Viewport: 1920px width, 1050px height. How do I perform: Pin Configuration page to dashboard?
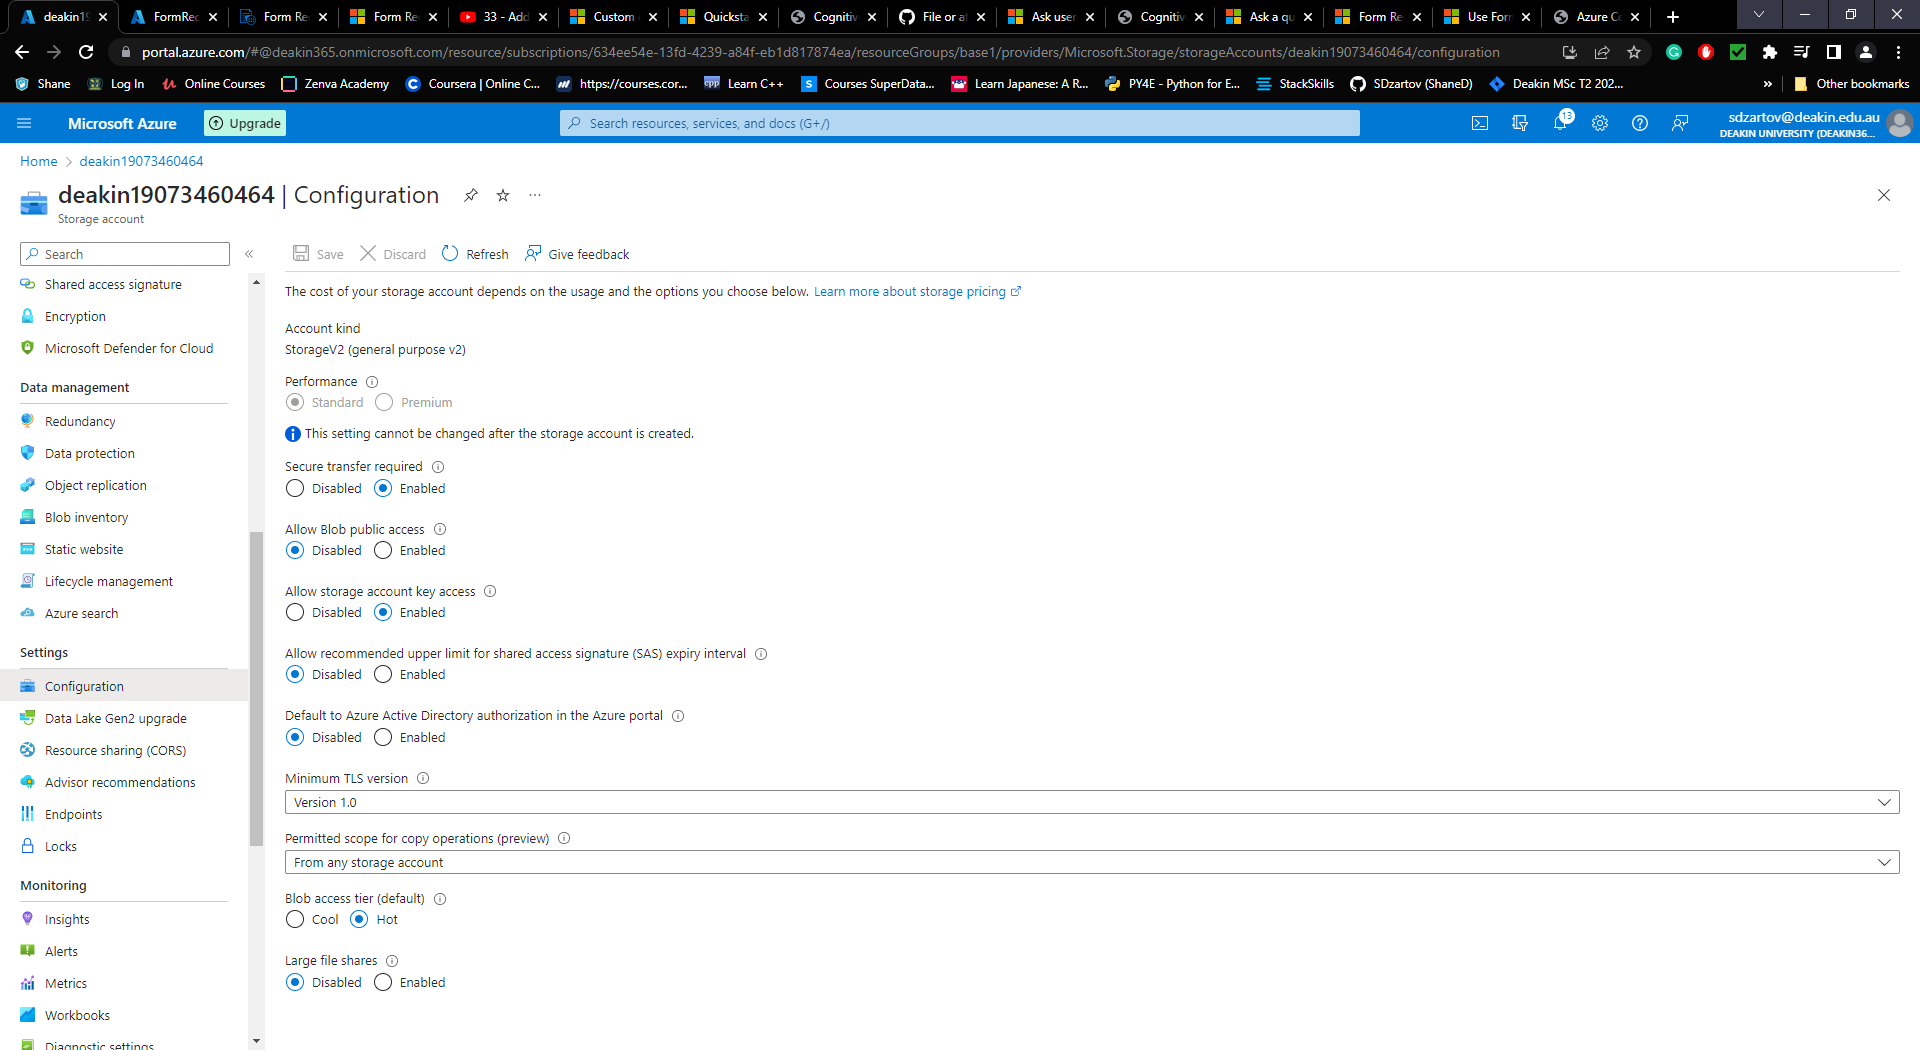(471, 195)
